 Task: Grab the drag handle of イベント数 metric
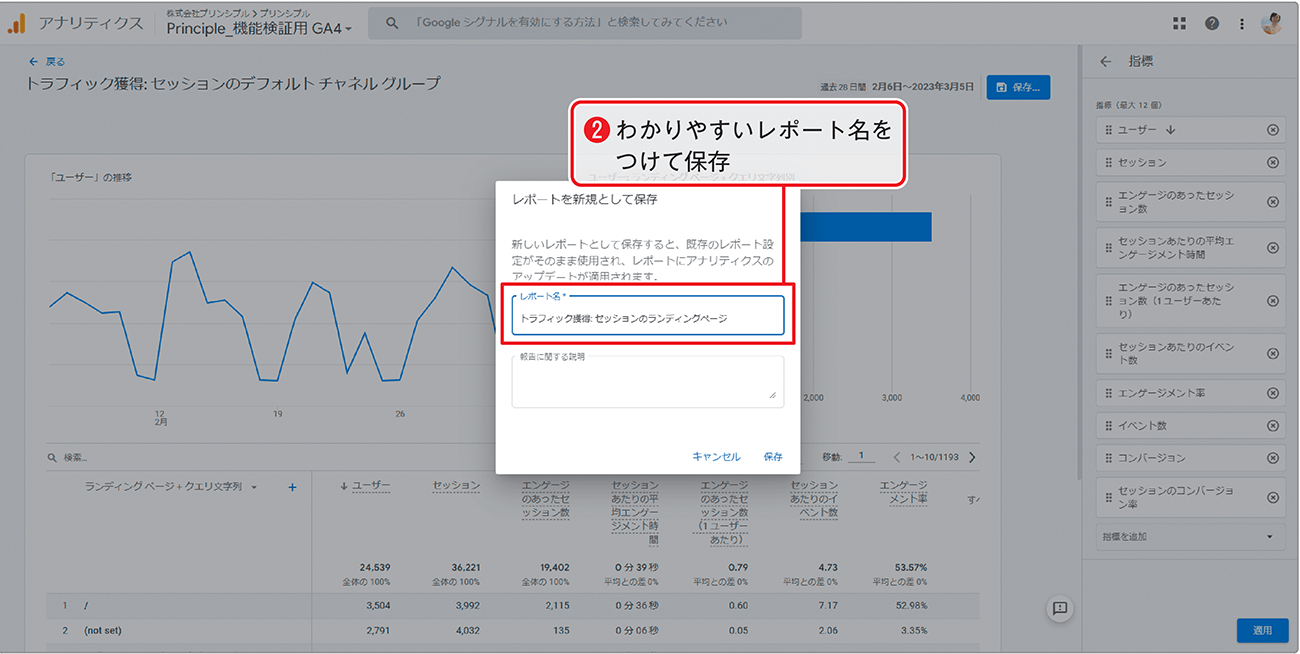click(x=1108, y=425)
